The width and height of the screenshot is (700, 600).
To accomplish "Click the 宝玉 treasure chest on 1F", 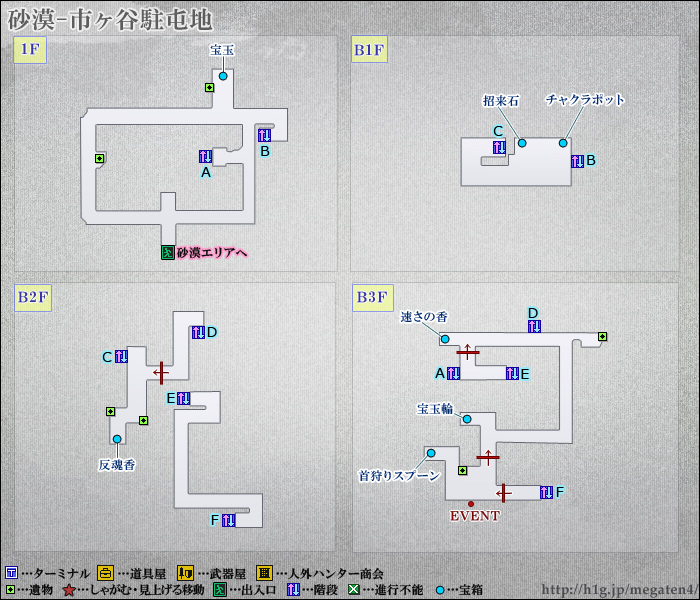I will click(x=223, y=76).
